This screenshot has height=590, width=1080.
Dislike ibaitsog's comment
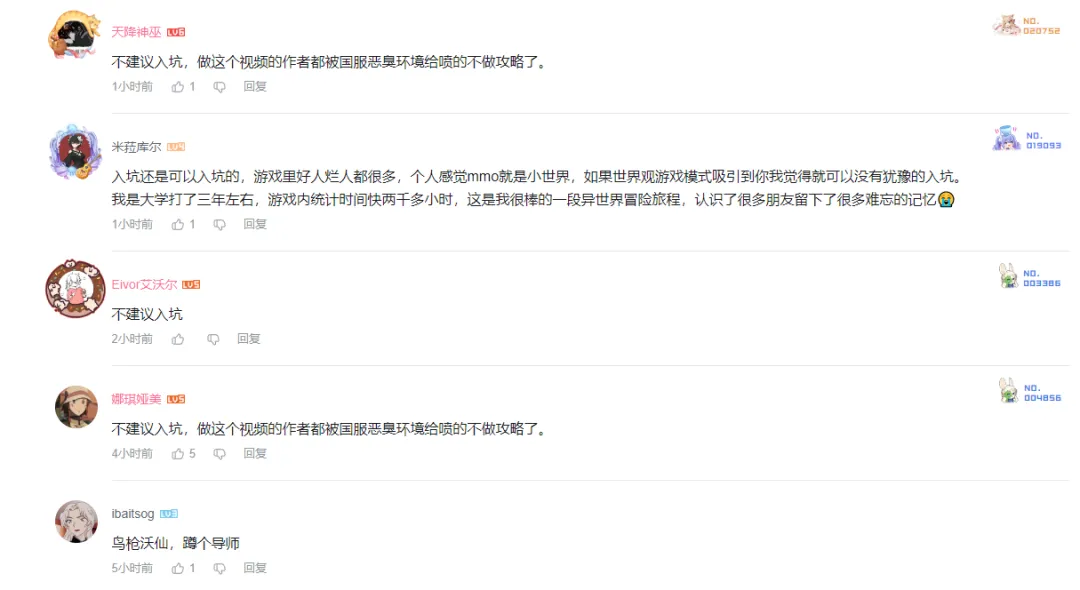[219, 568]
